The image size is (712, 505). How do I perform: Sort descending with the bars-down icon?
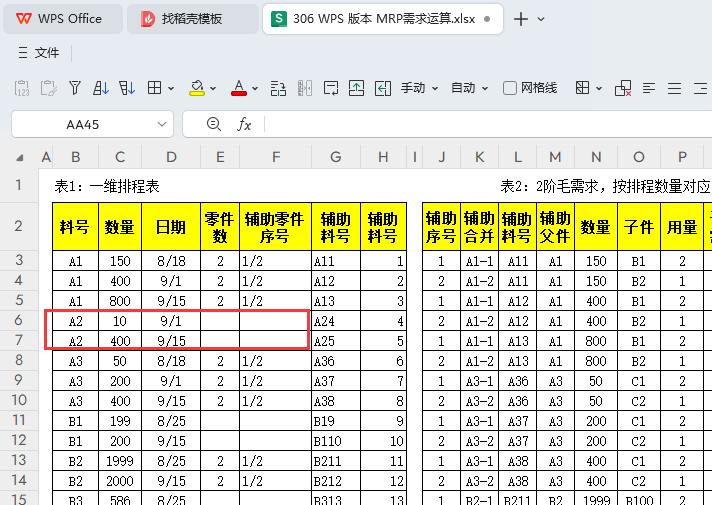(127, 88)
